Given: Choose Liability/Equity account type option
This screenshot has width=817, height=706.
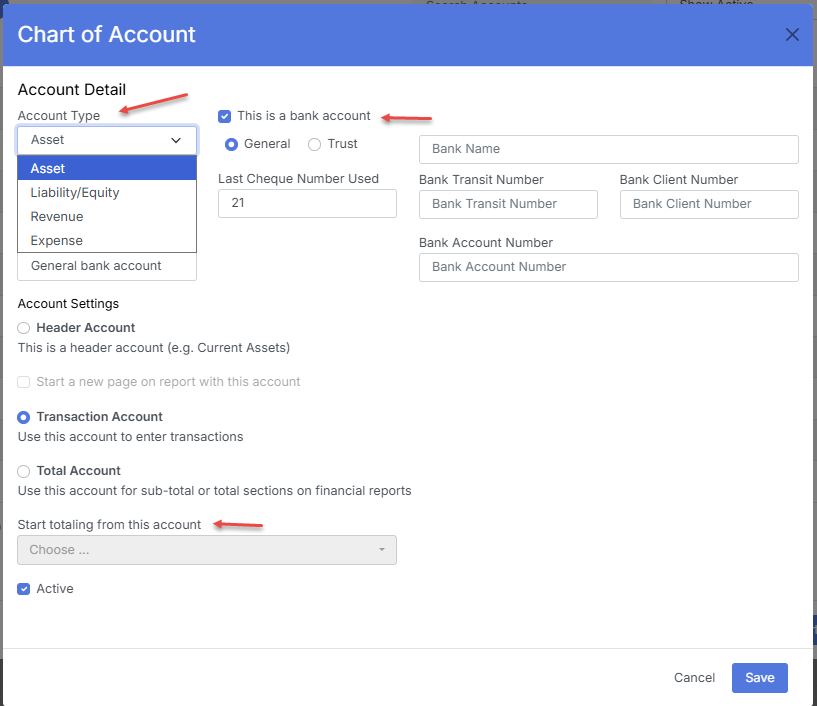Looking at the screenshot, I should [107, 192].
